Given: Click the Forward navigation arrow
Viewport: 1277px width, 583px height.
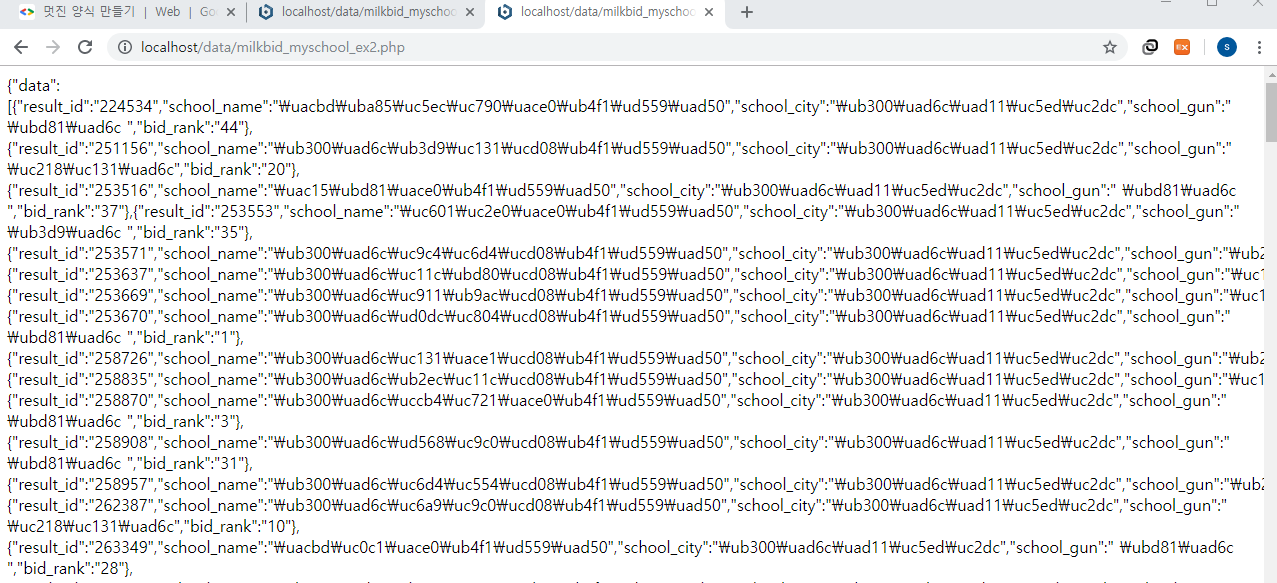Looking at the screenshot, I should [x=53, y=47].
